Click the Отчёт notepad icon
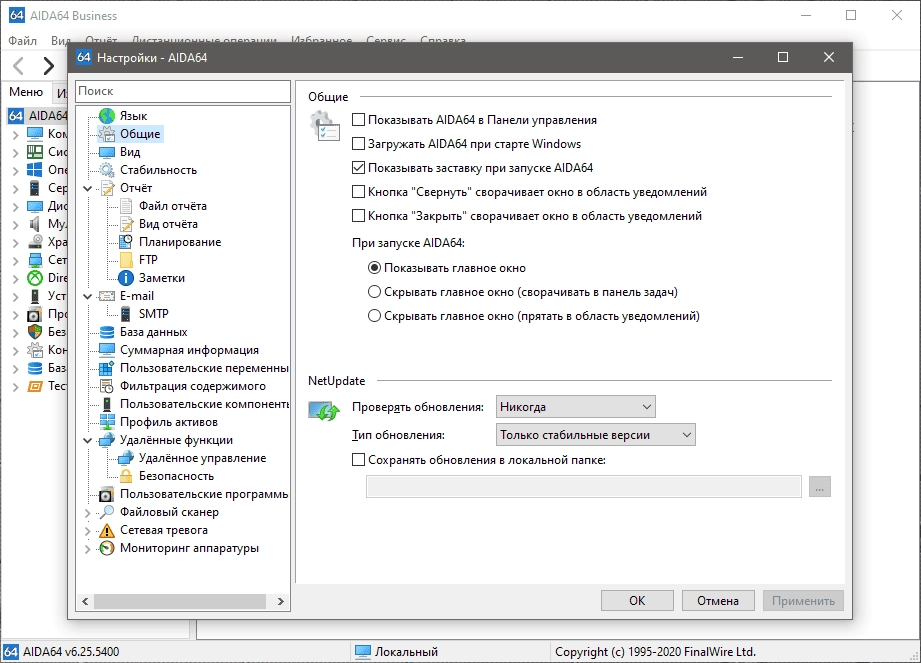 pyautogui.click(x=107, y=188)
